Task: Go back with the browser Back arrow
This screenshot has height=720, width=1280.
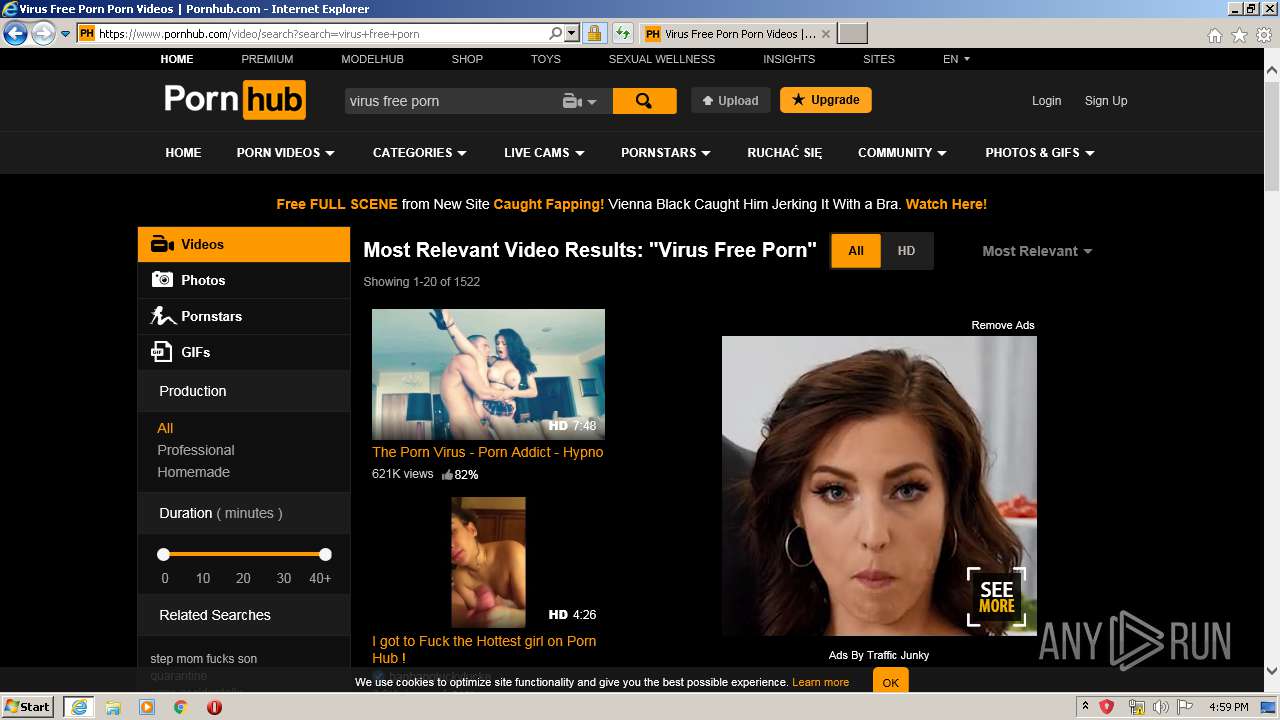Action: 15,33
